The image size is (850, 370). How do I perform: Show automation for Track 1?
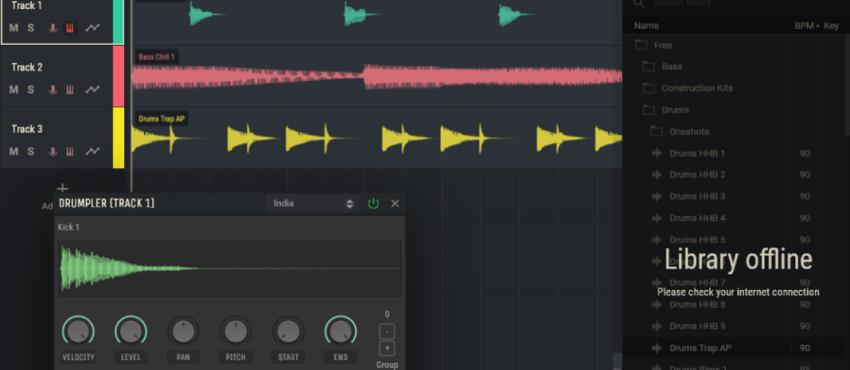pos(93,28)
